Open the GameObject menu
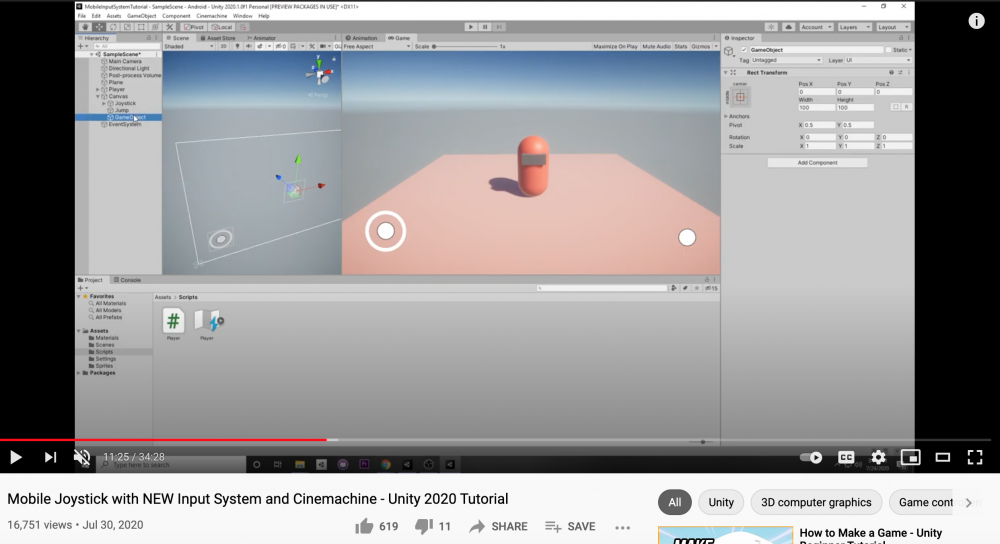This screenshot has height=544, width=1000. pos(142,16)
